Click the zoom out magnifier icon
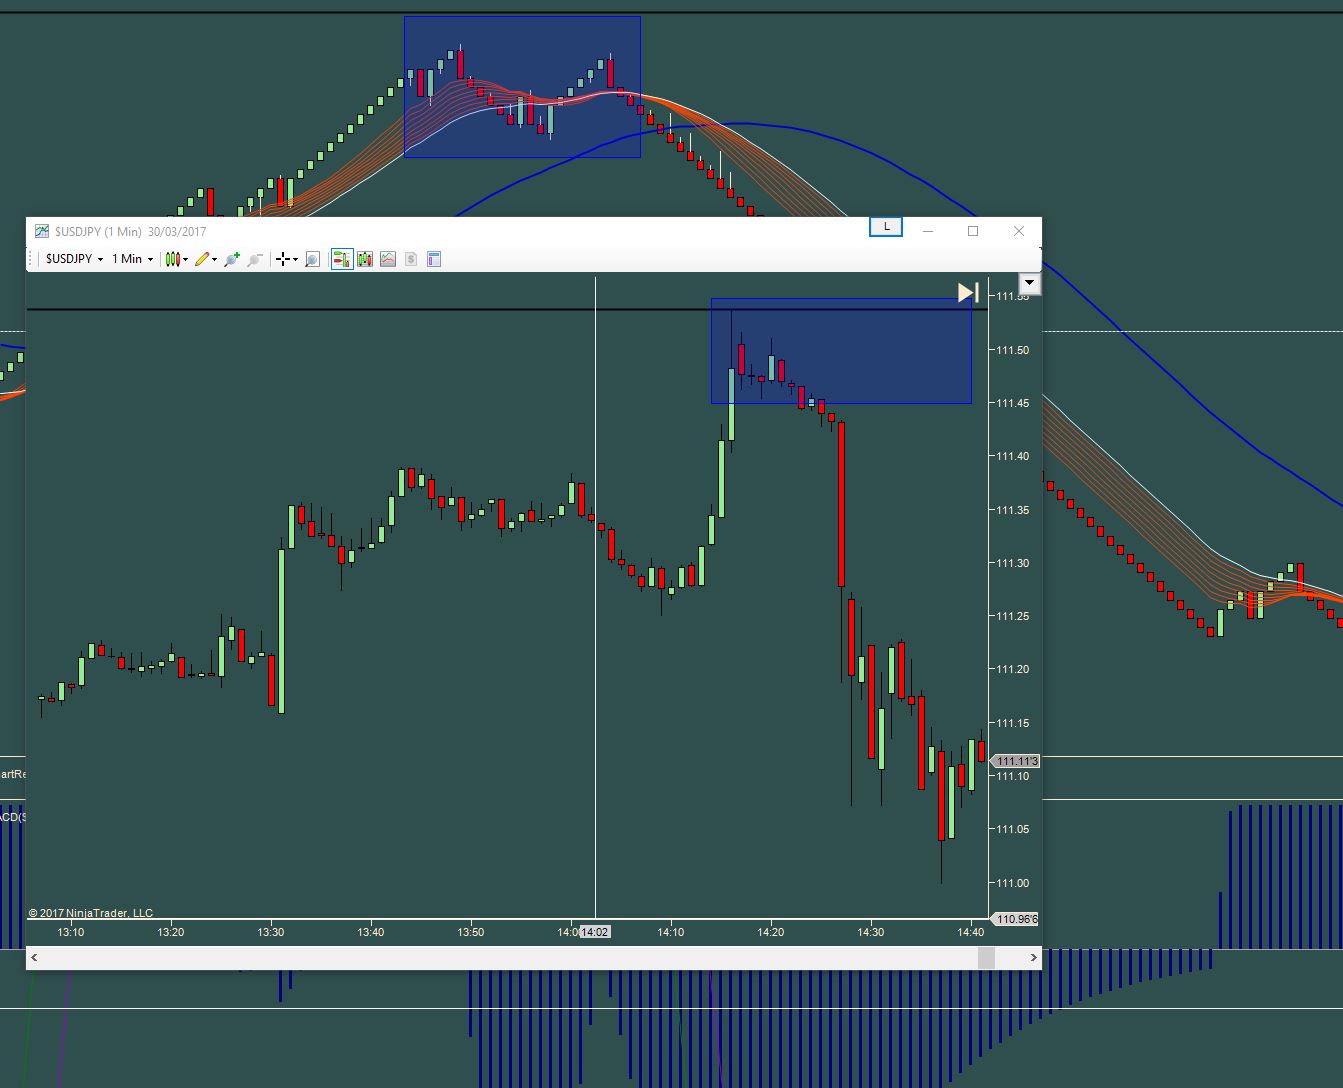The image size is (1343, 1088). pos(255,259)
